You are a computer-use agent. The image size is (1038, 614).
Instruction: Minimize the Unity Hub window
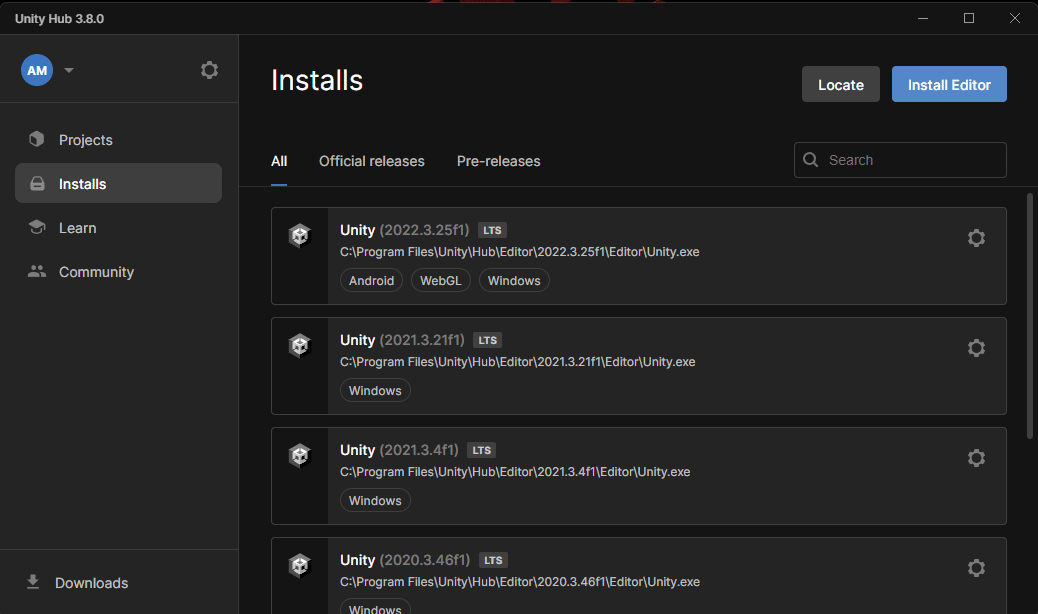(923, 18)
